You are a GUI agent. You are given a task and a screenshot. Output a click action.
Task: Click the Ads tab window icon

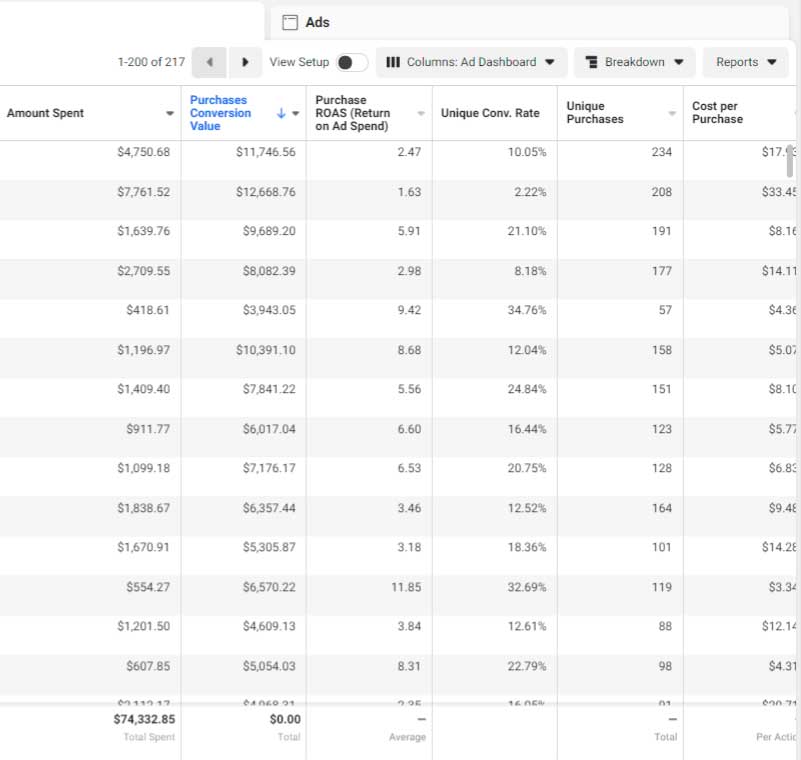tap(290, 22)
